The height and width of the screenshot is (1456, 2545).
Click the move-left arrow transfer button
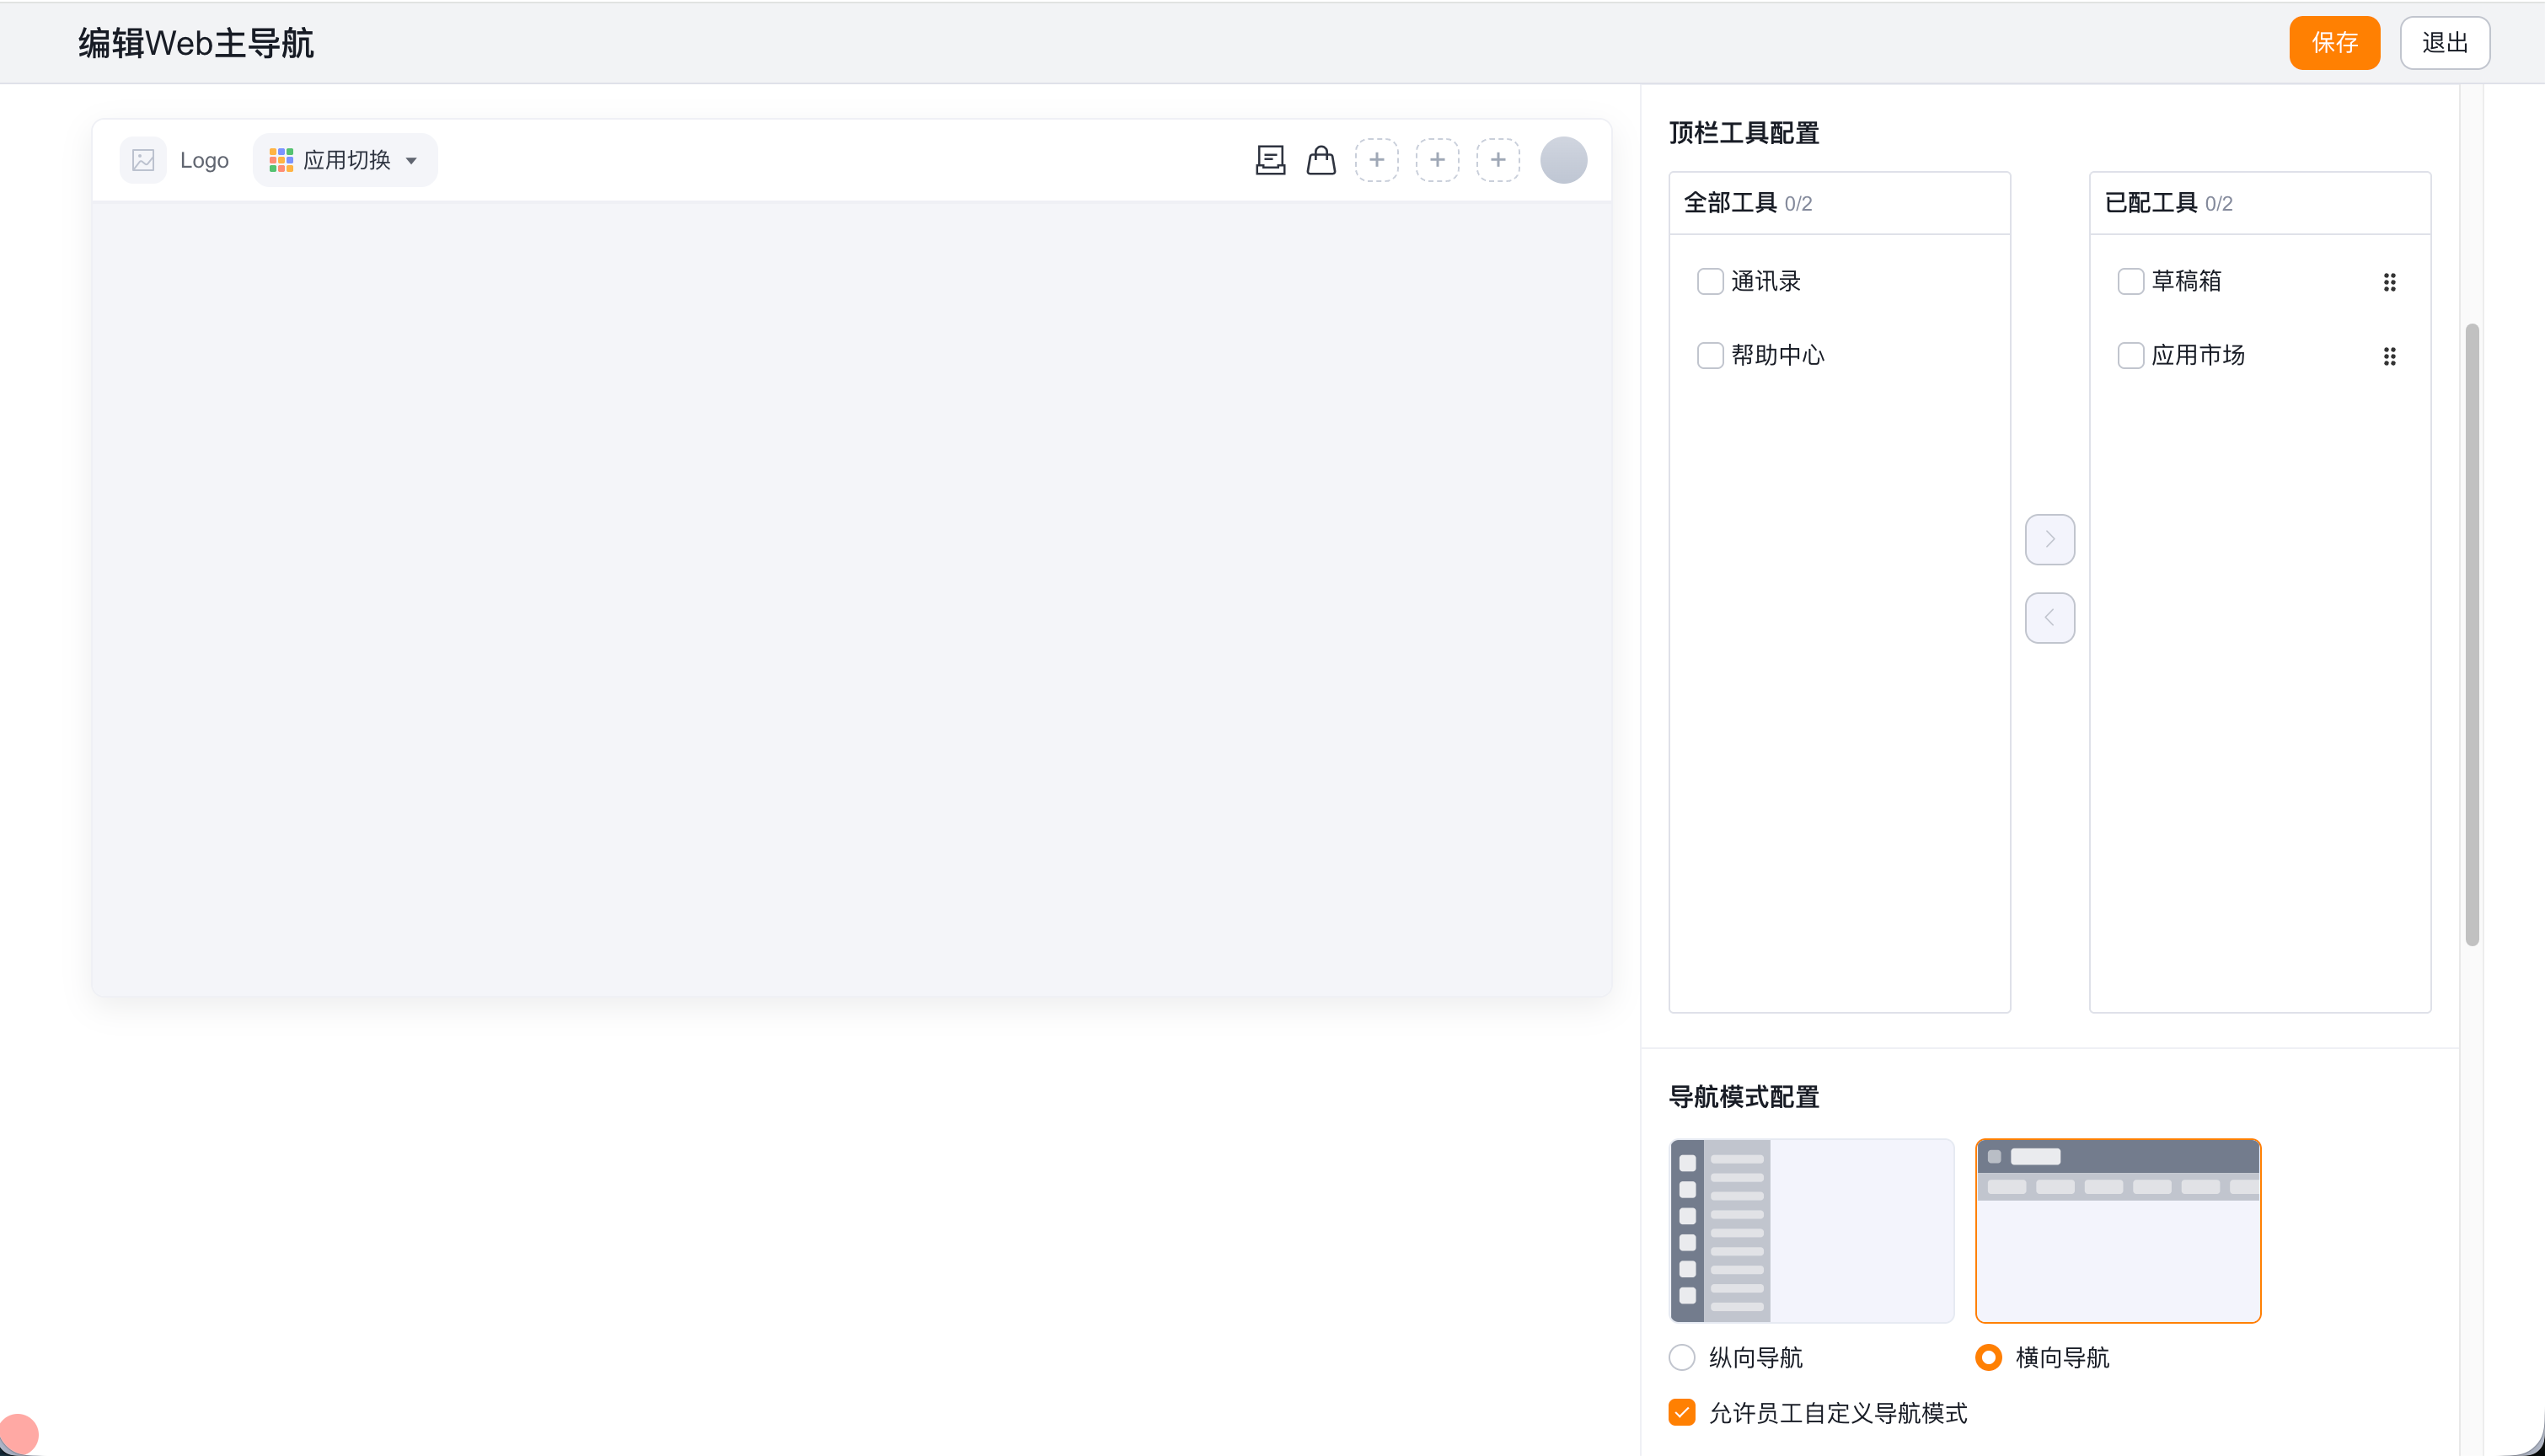coord(2050,618)
